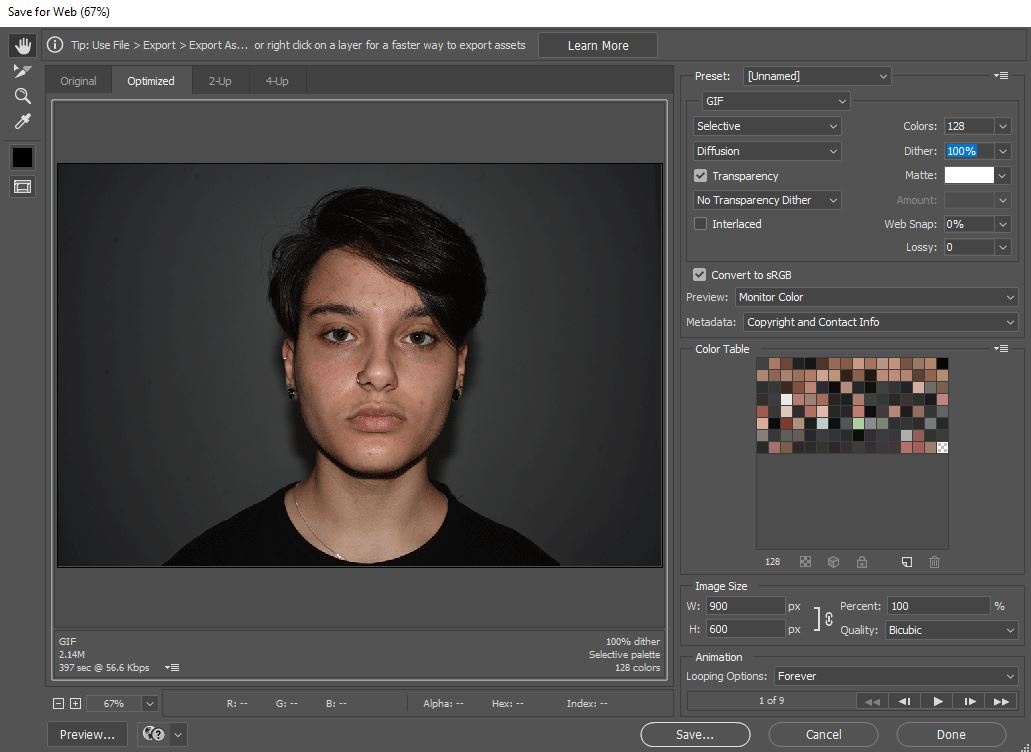Click the zoom out minus icon
1031x752 pixels.
pyautogui.click(x=59, y=703)
